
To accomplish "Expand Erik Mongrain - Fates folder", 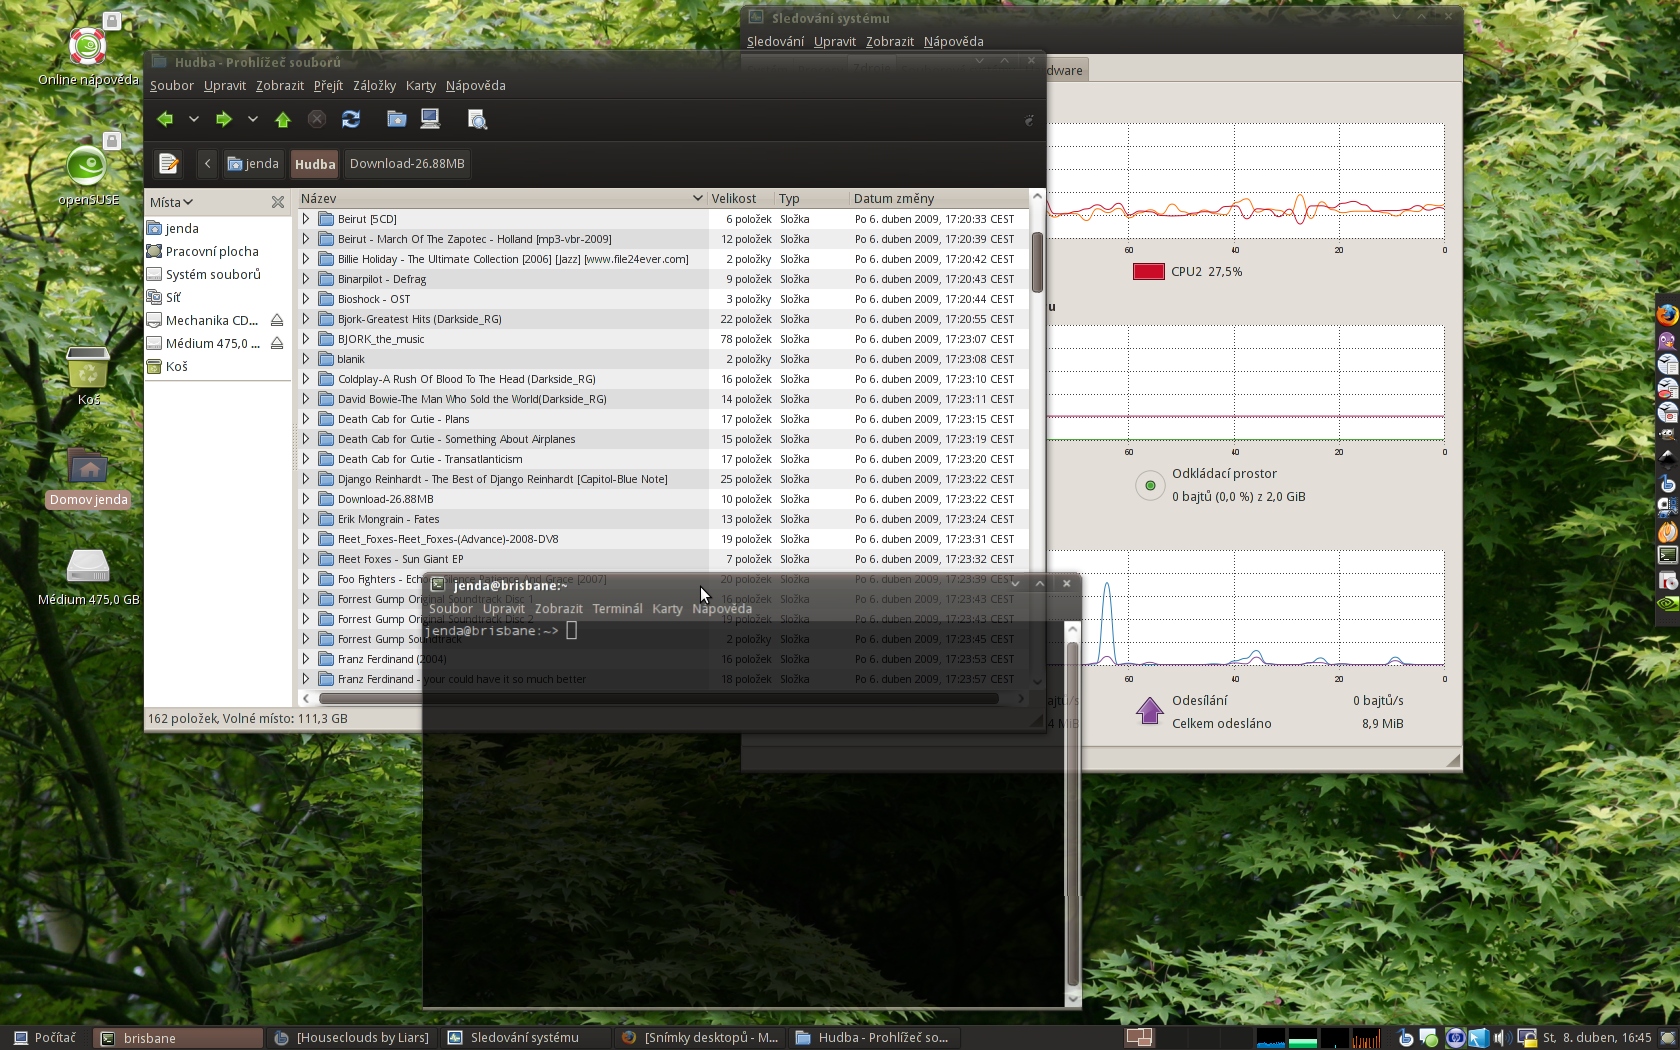I will pos(306,519).
